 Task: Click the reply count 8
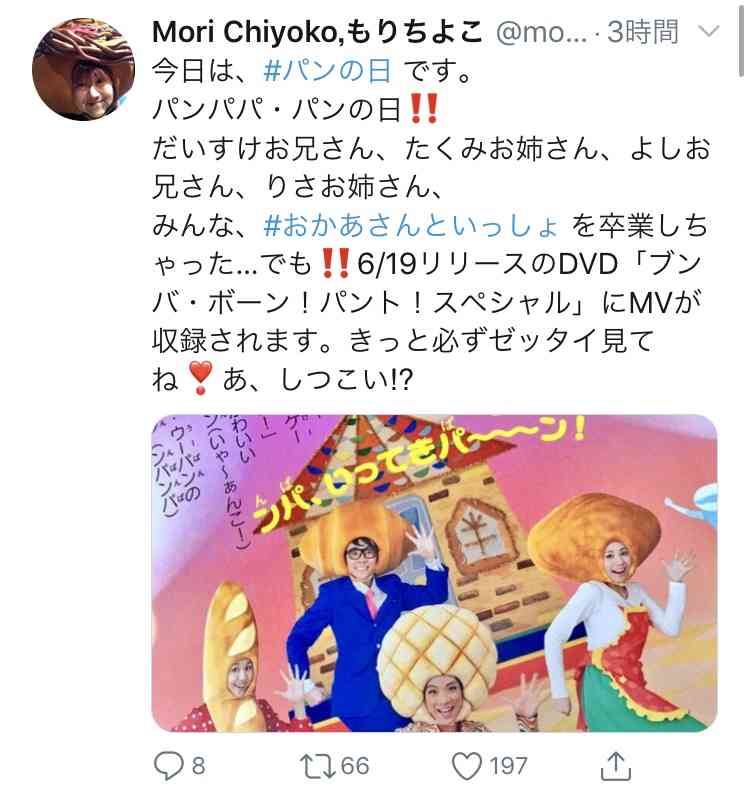[198, 766]
